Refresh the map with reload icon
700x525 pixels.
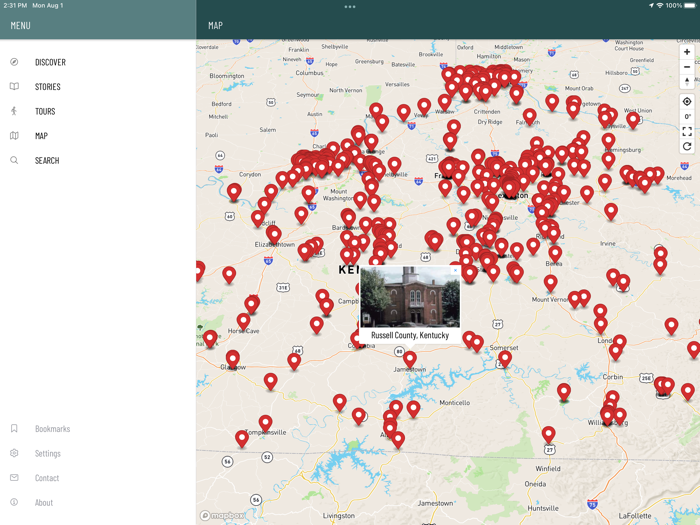click(687, 146)
